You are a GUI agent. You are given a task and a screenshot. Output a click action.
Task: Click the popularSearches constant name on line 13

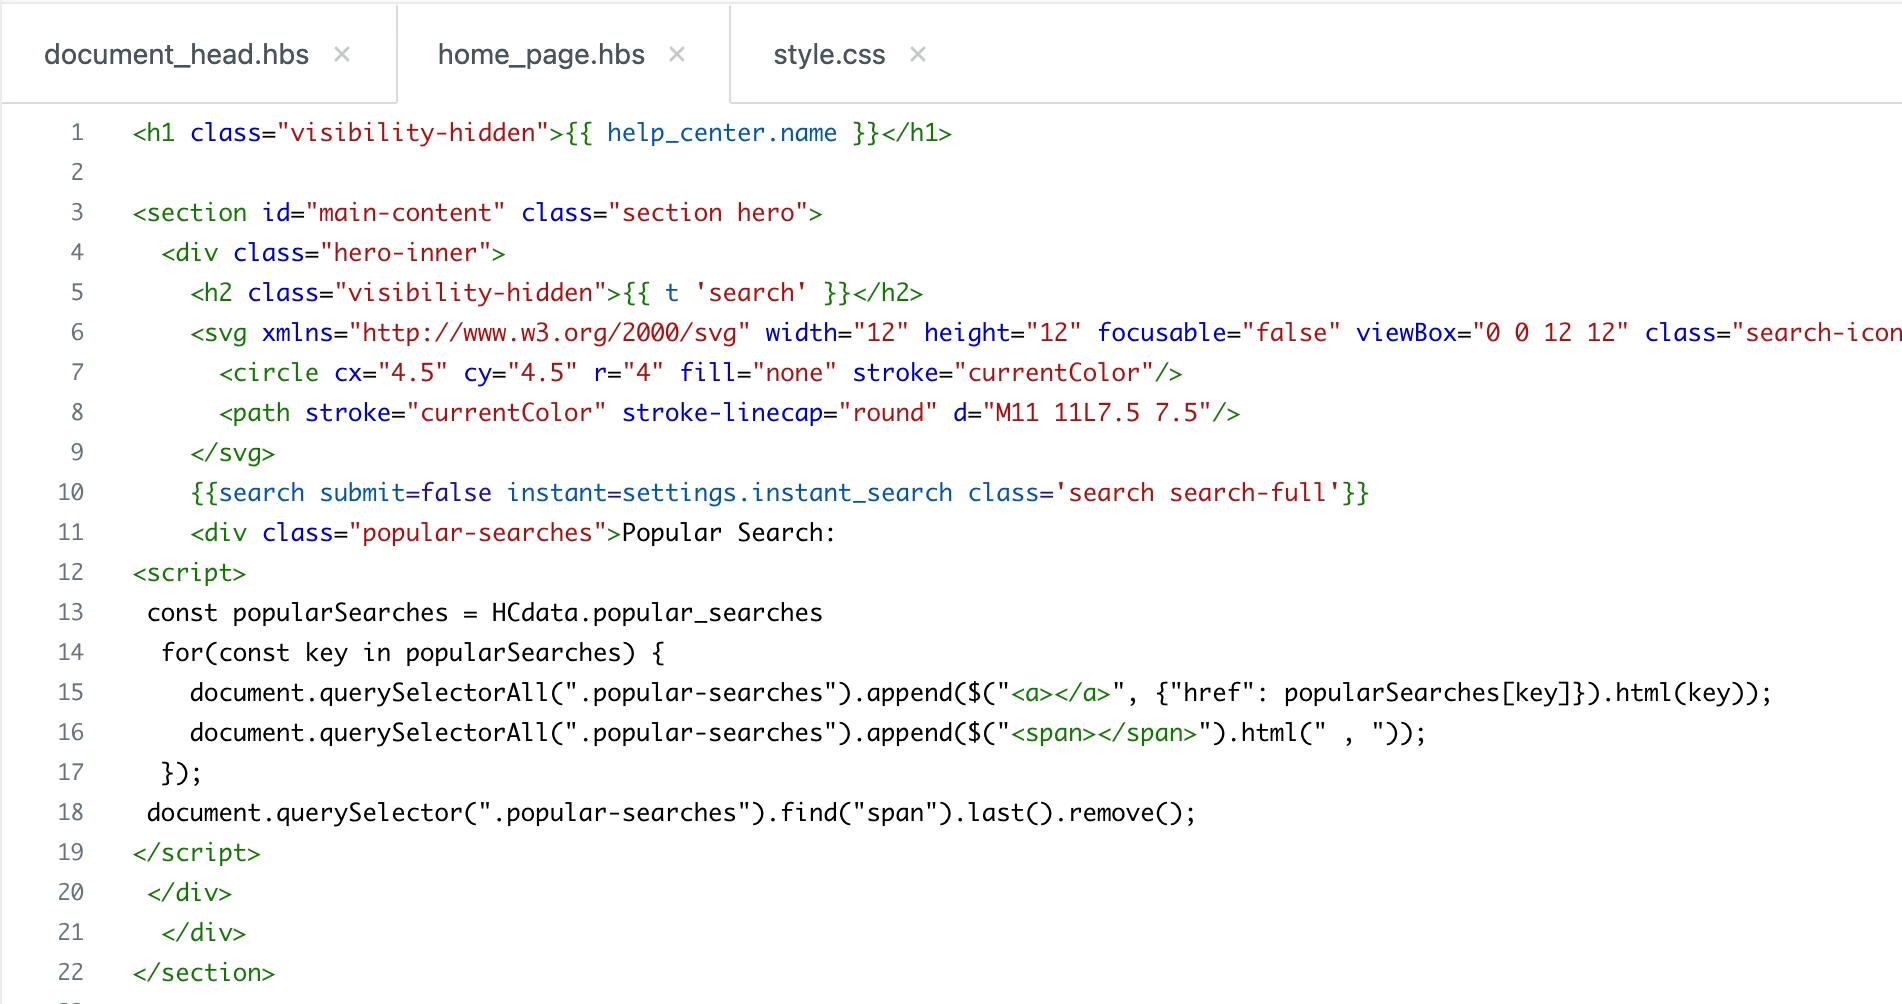(341, 613)
